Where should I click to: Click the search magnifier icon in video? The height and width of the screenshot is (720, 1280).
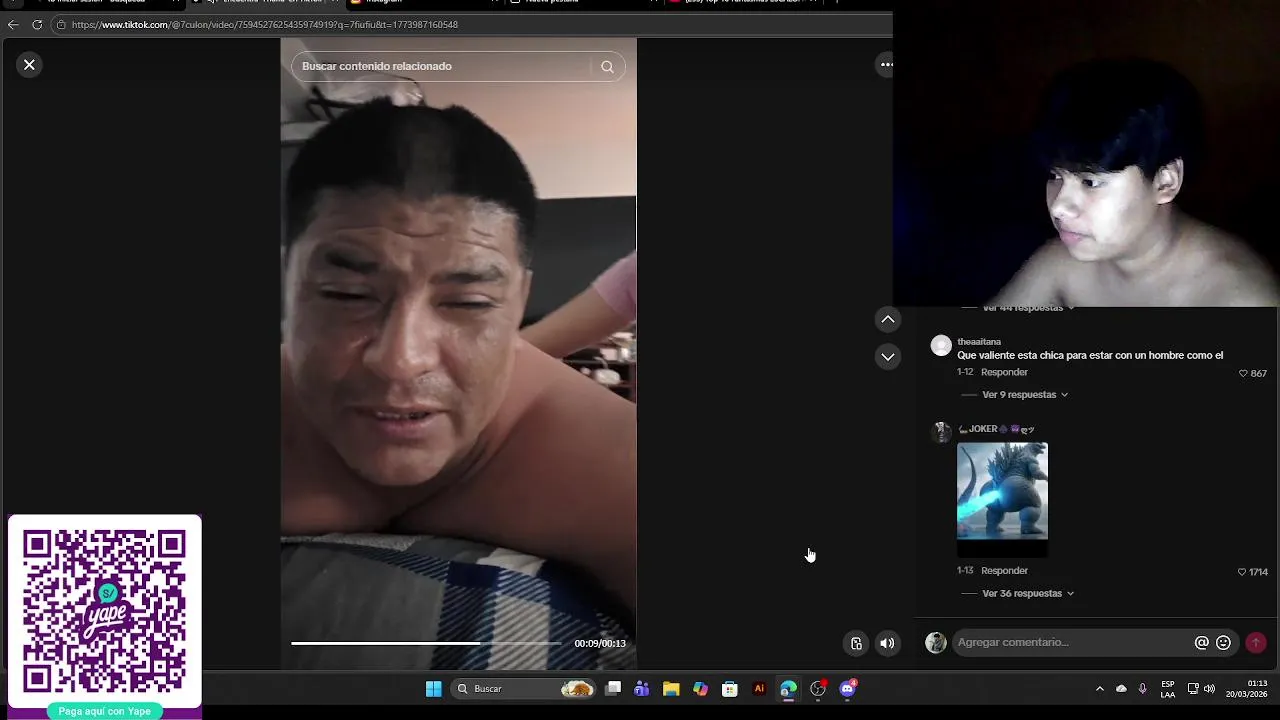coord(607,66)
